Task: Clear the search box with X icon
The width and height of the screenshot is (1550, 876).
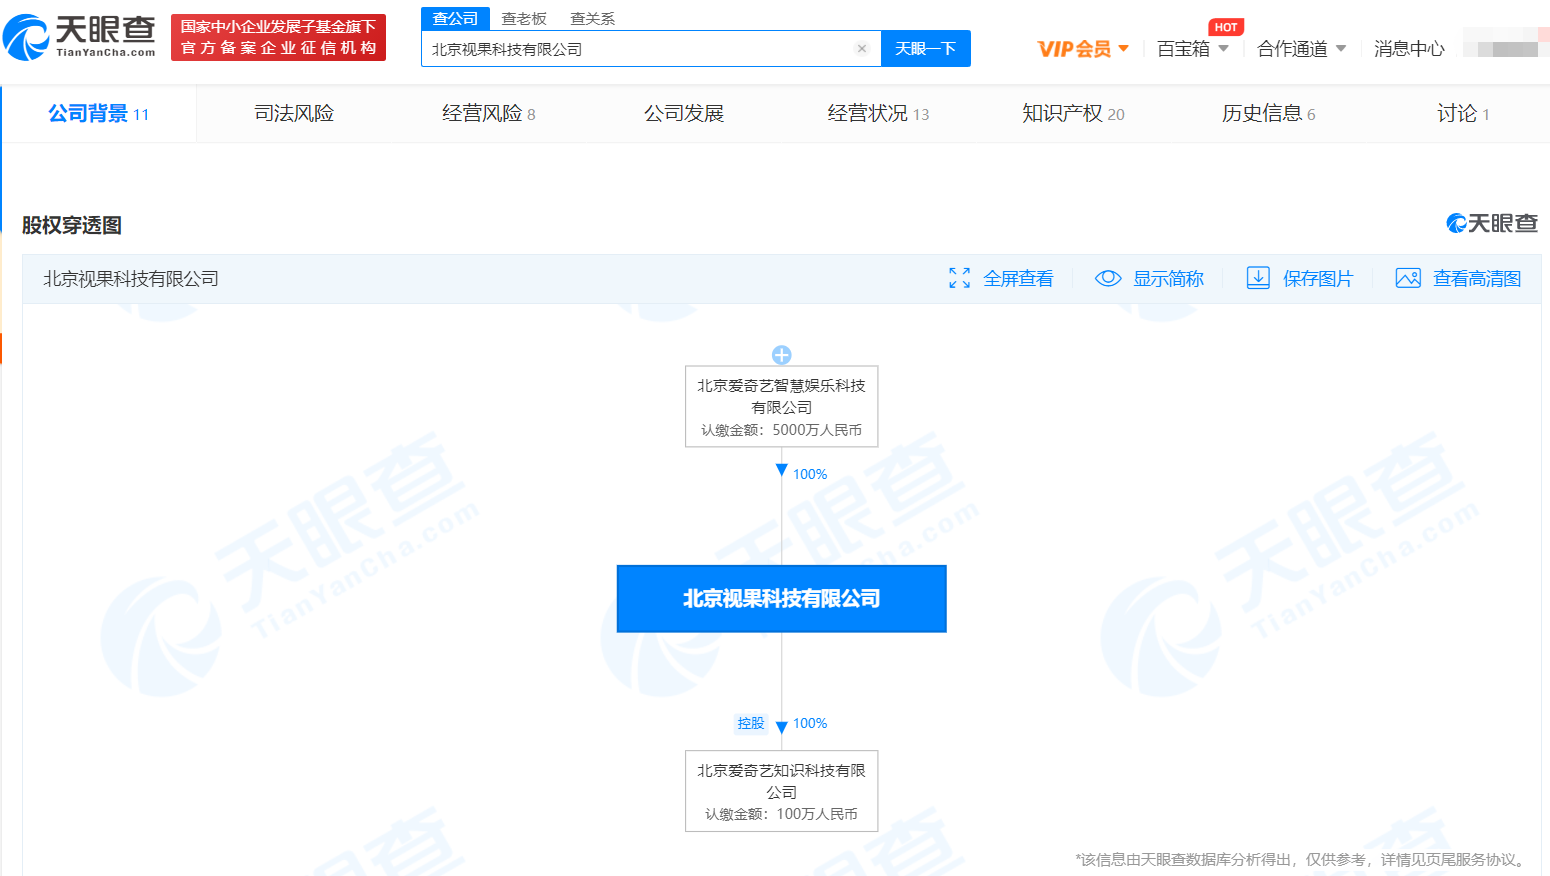Action: coord(862,49)
